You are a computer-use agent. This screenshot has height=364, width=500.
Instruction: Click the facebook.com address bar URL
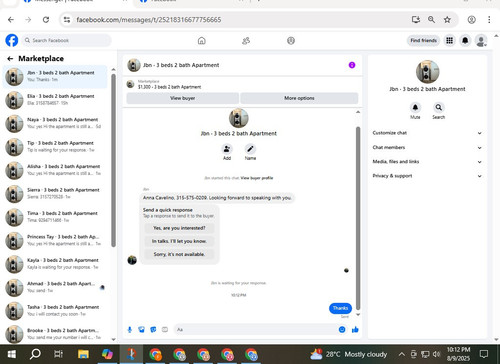(x=149, y=20)
